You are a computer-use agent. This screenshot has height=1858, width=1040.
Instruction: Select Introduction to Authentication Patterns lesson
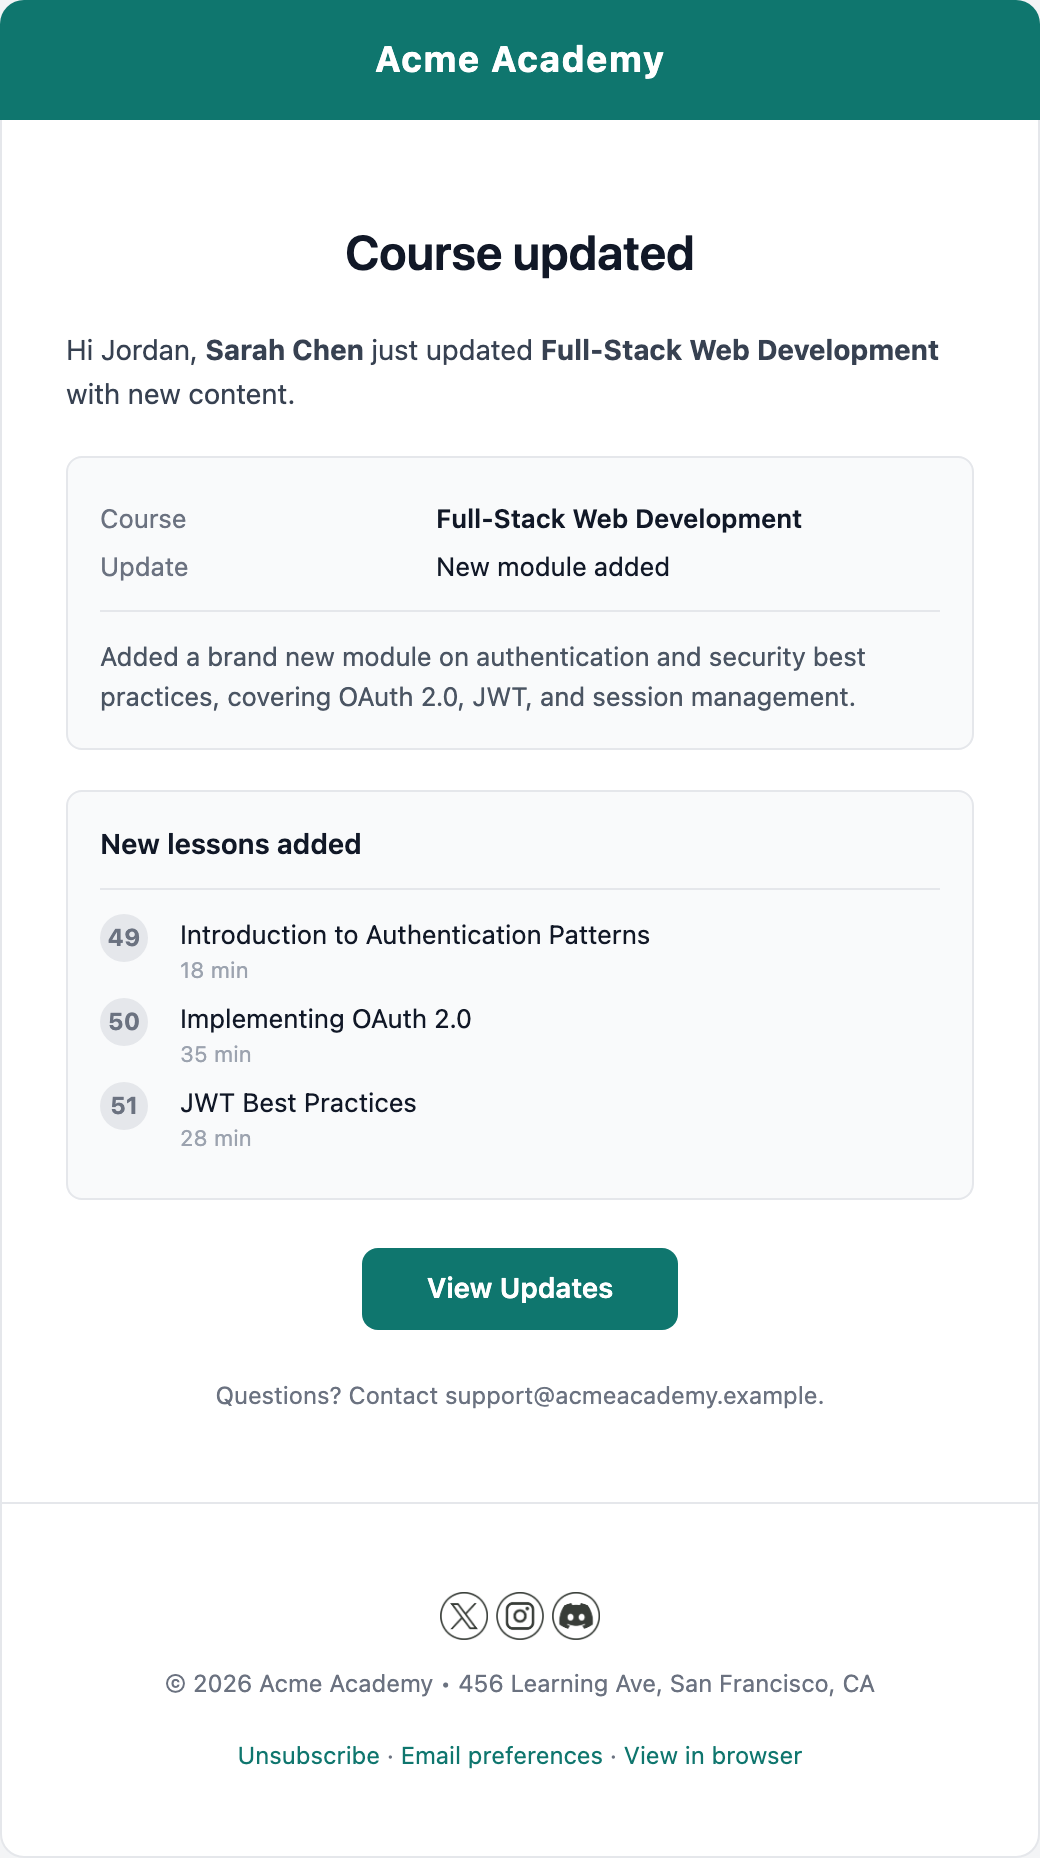tap(415, 935)
